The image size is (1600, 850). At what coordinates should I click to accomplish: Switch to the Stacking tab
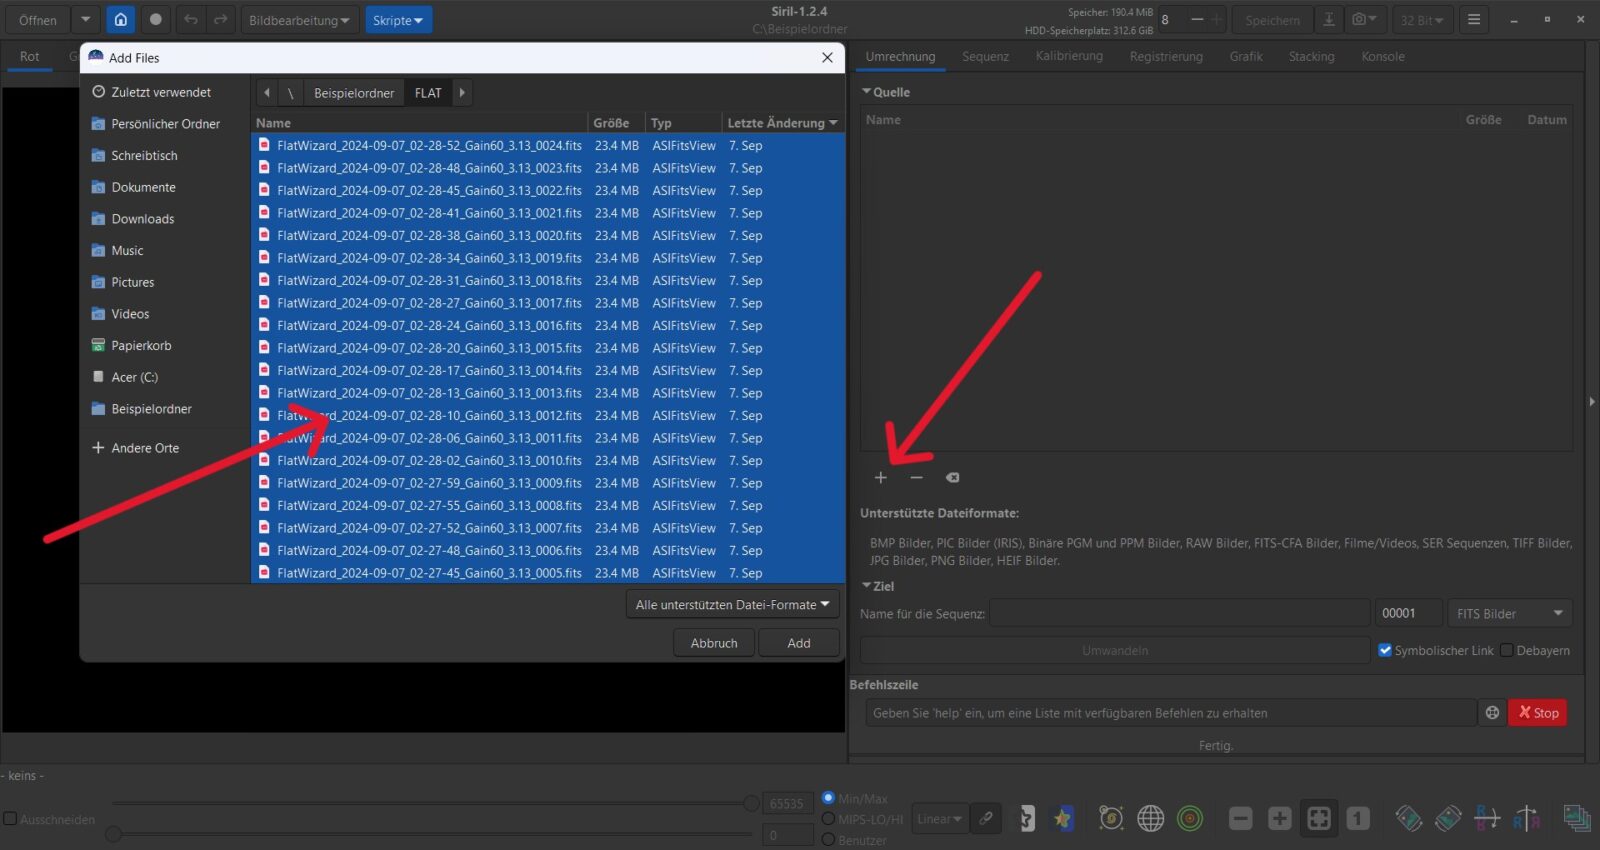pyautogui.click(x=1311, y=57)
